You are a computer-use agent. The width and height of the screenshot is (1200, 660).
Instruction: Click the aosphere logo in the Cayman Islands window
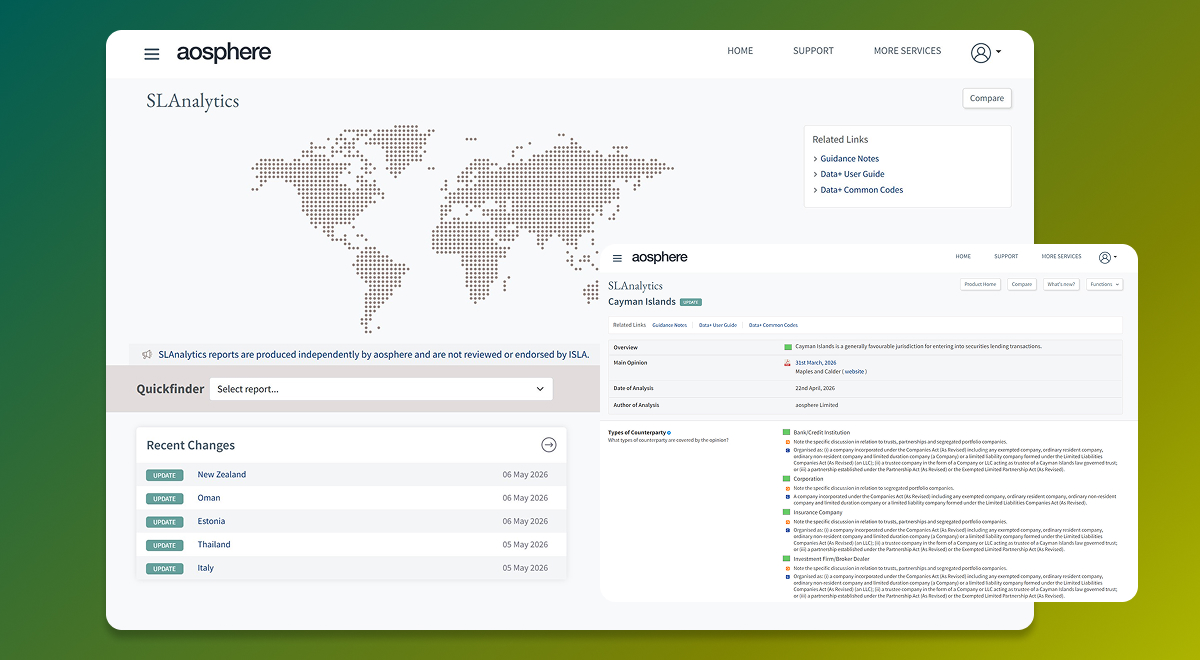tap(660, 257)
